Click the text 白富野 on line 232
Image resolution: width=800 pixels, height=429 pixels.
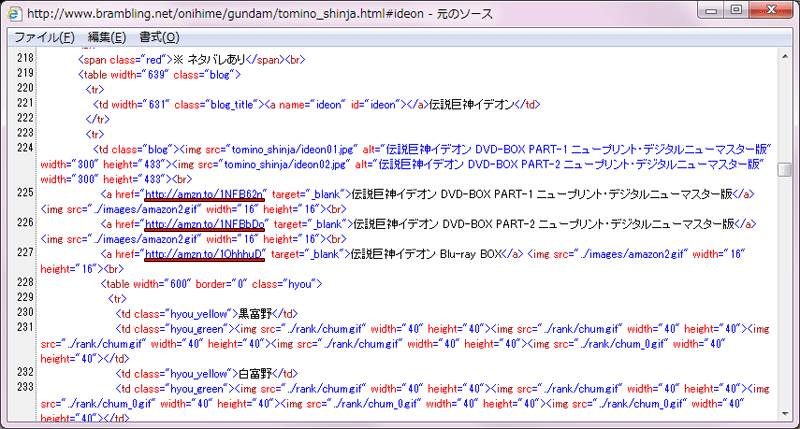click(255, 373)
